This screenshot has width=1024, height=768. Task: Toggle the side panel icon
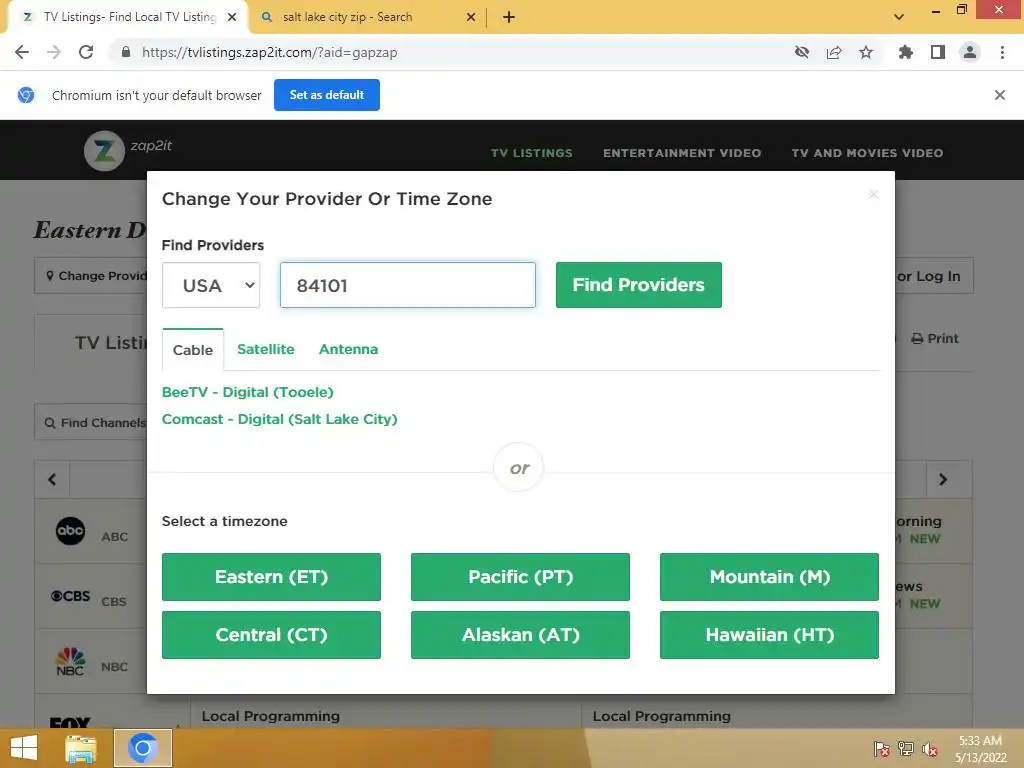[x=937, y=52]
